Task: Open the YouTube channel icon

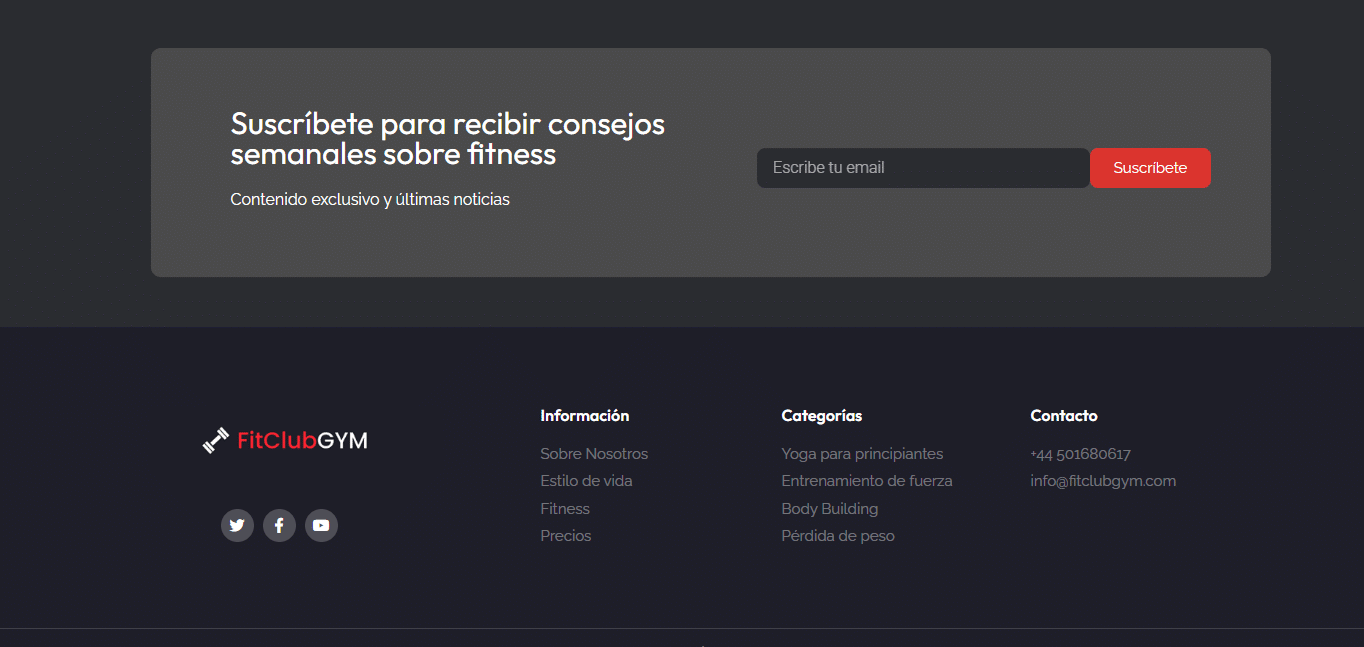Action: (x=321, y=525)
